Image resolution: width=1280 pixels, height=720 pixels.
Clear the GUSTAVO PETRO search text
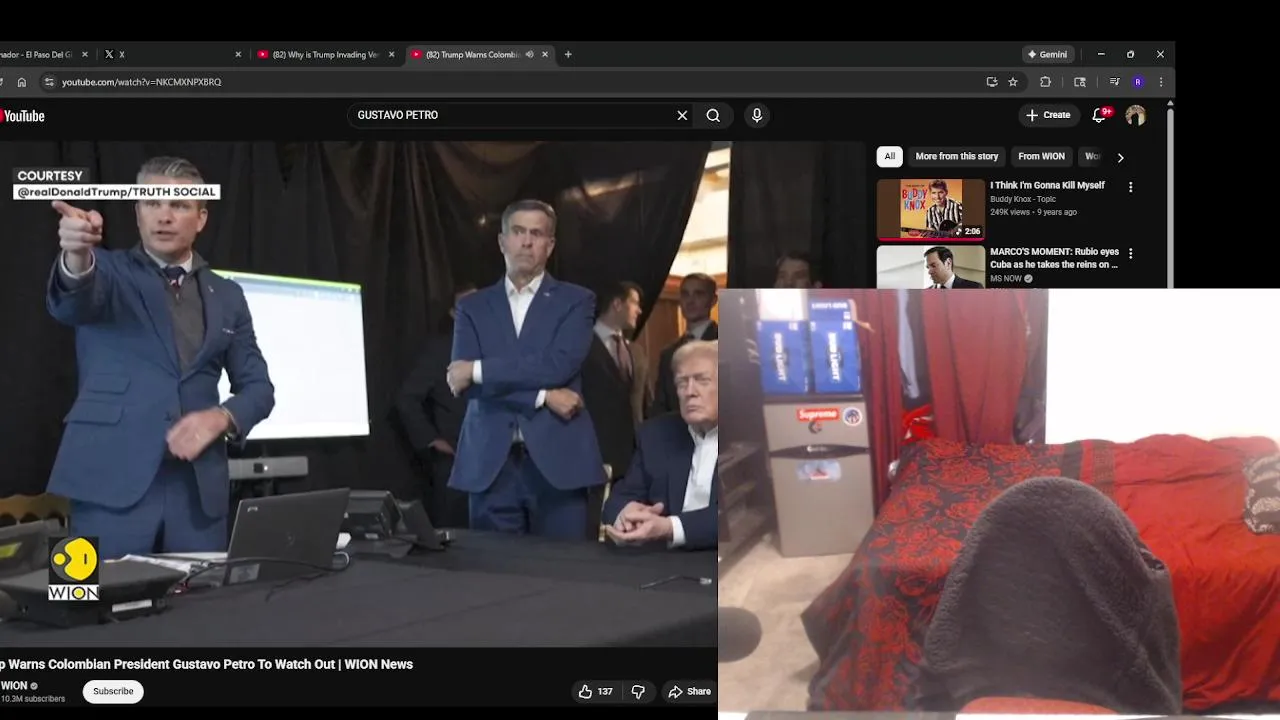click(682, 115)
